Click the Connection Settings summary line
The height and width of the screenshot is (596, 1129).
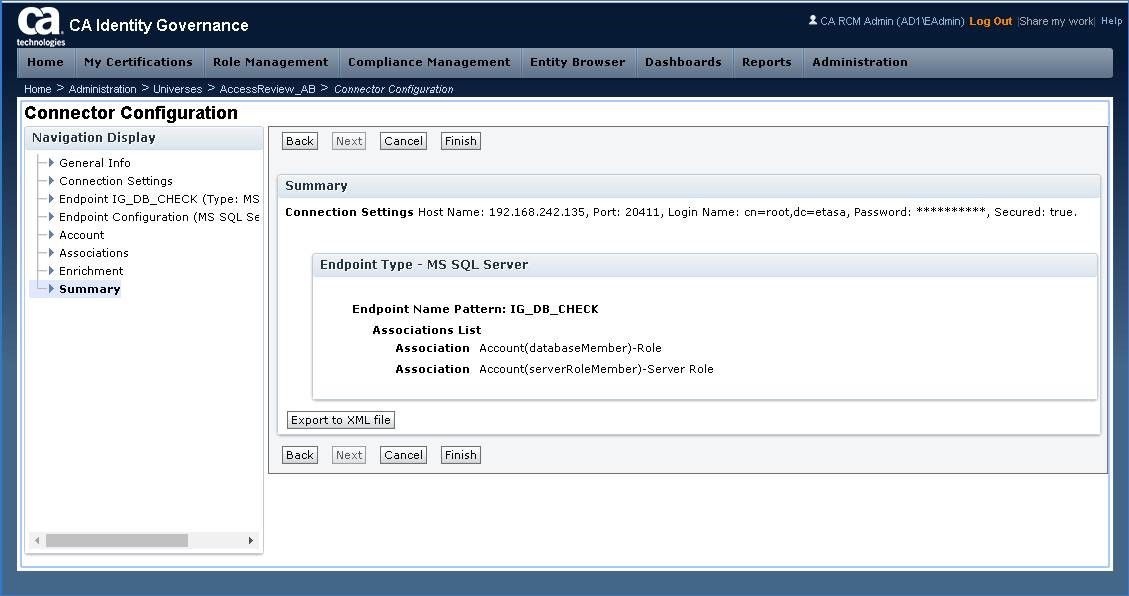click(681, 212)
